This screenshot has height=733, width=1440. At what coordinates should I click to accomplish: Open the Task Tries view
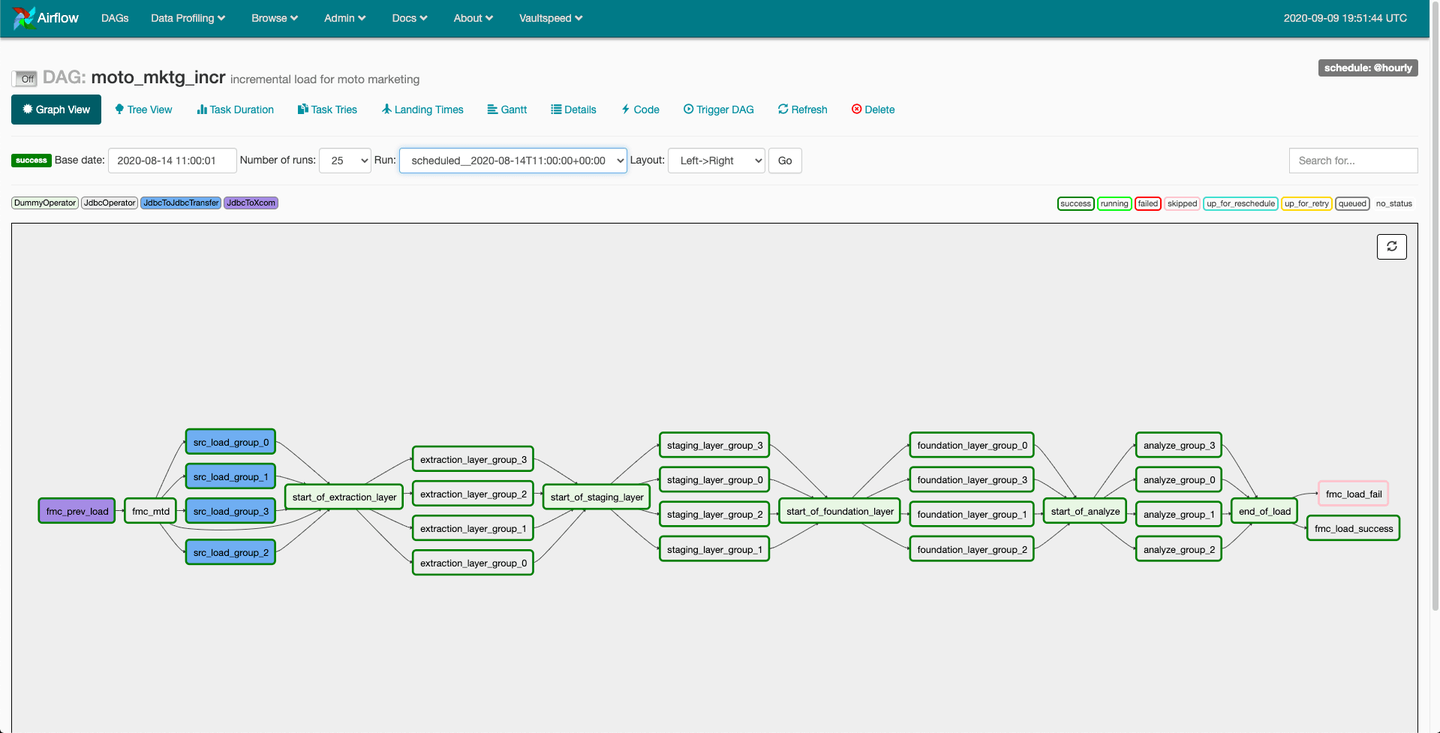tap(327, 109)
